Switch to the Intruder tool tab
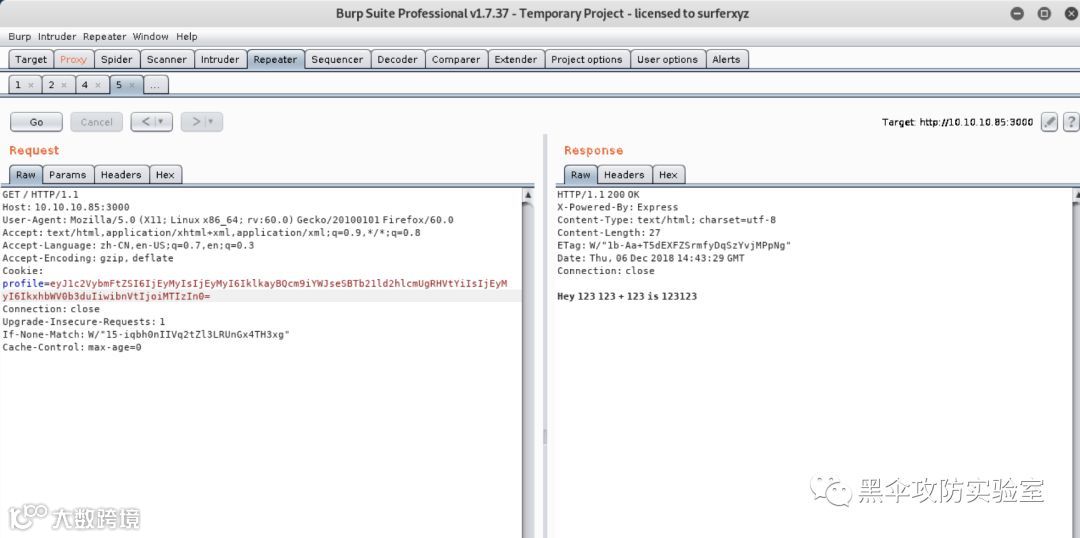This screenshot has height=538, width=1080. (220, 59)
